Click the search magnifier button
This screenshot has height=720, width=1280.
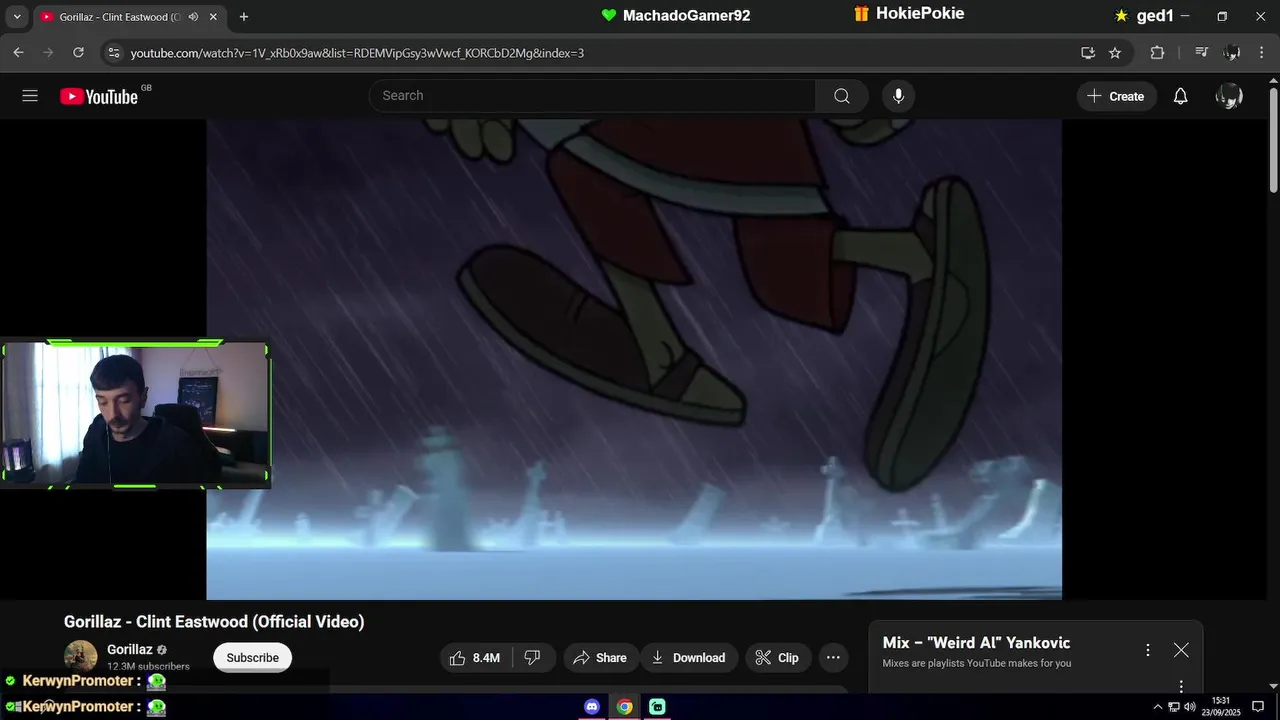[x=842, y=96]
